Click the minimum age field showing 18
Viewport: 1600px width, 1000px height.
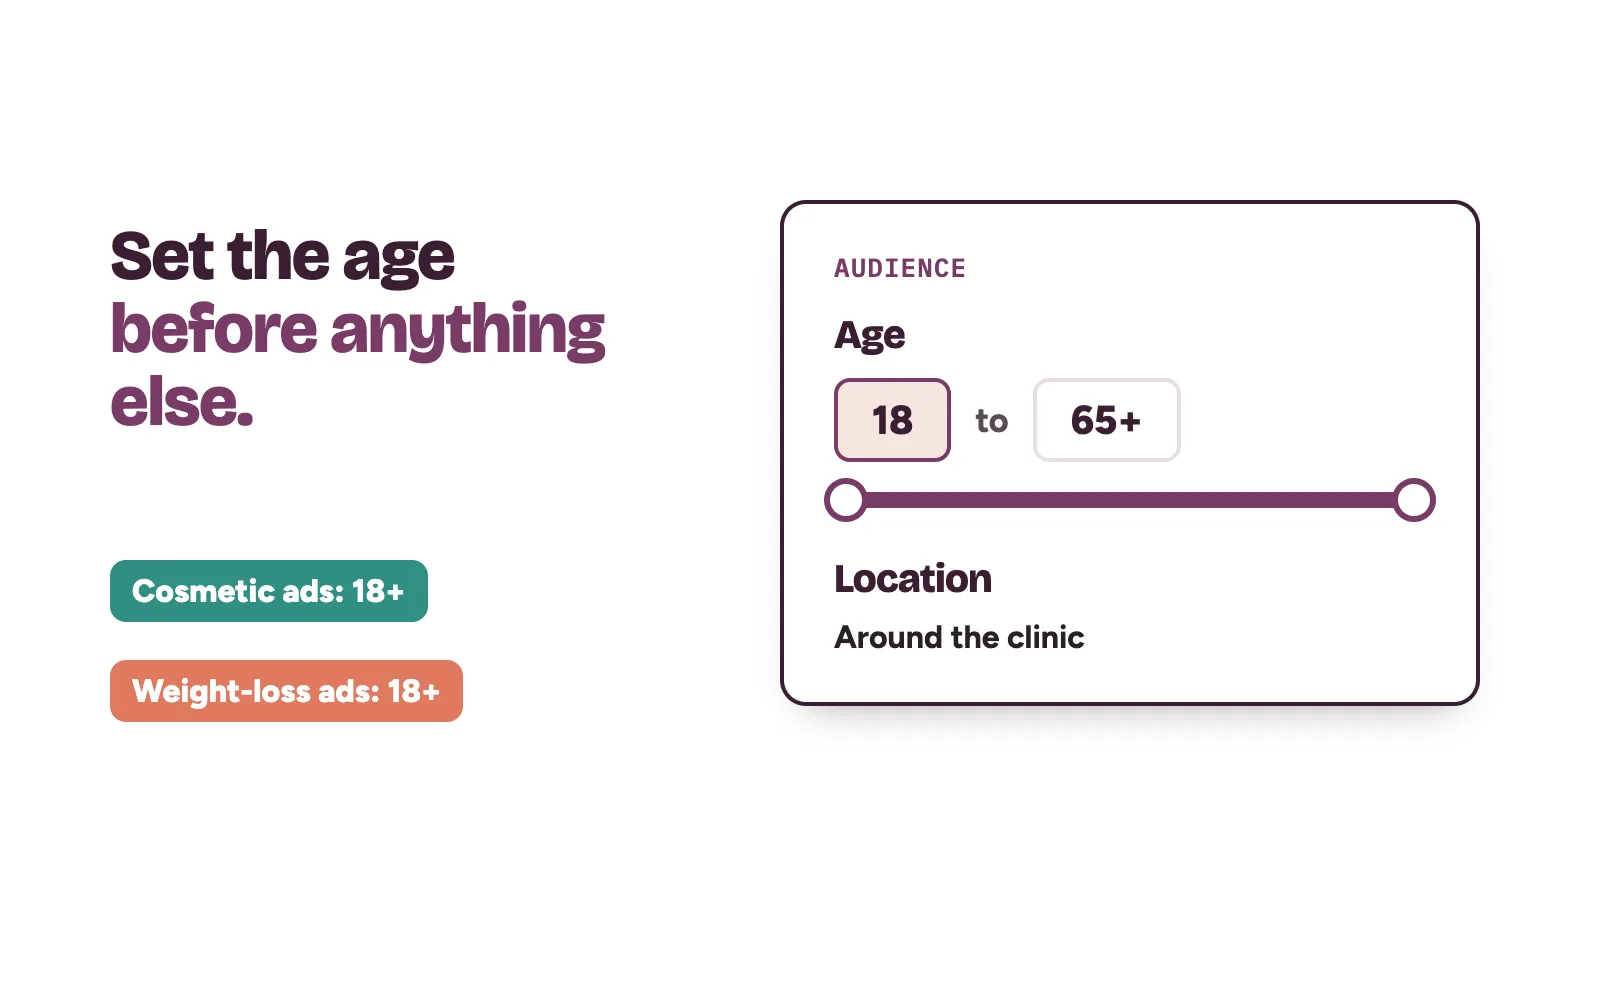pyautogui.click(x=892, y=420)
